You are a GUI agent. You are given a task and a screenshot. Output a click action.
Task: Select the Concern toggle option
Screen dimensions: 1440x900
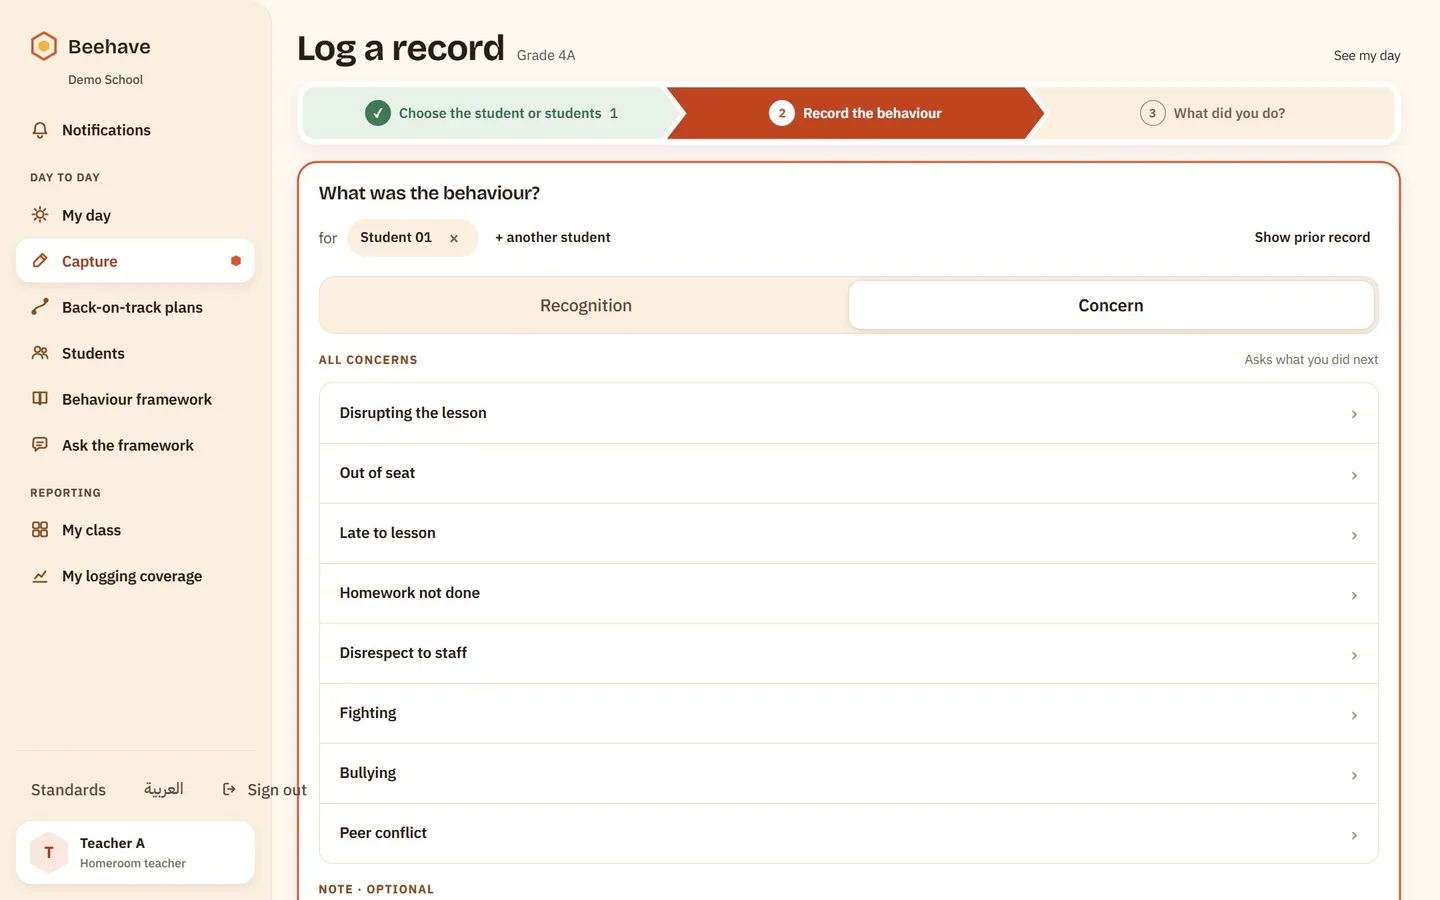(x=1111, y=305)
